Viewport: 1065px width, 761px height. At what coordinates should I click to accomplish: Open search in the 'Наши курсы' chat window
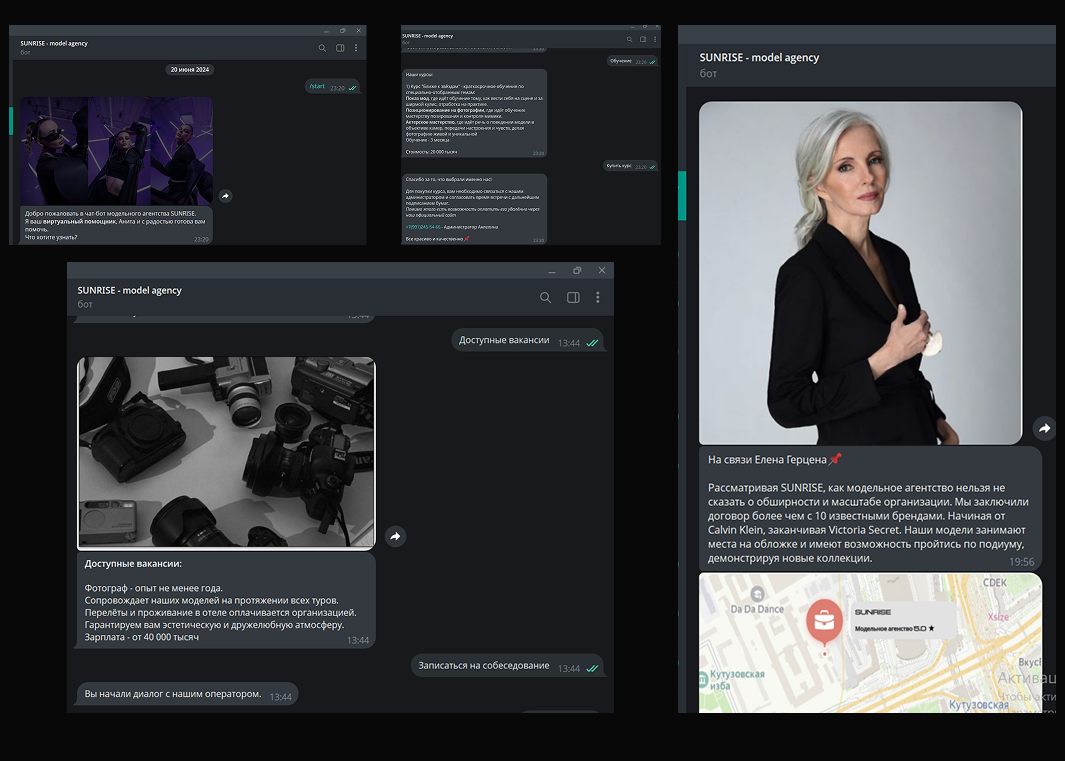point(630,39)
